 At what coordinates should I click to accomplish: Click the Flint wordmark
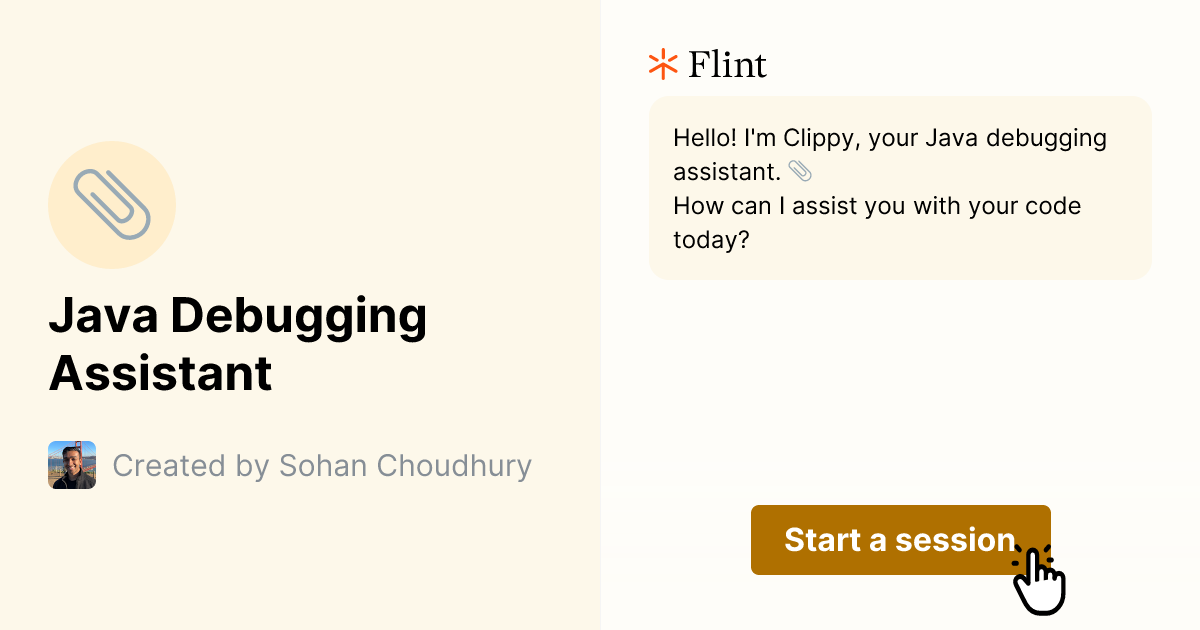tap(727, 64)
